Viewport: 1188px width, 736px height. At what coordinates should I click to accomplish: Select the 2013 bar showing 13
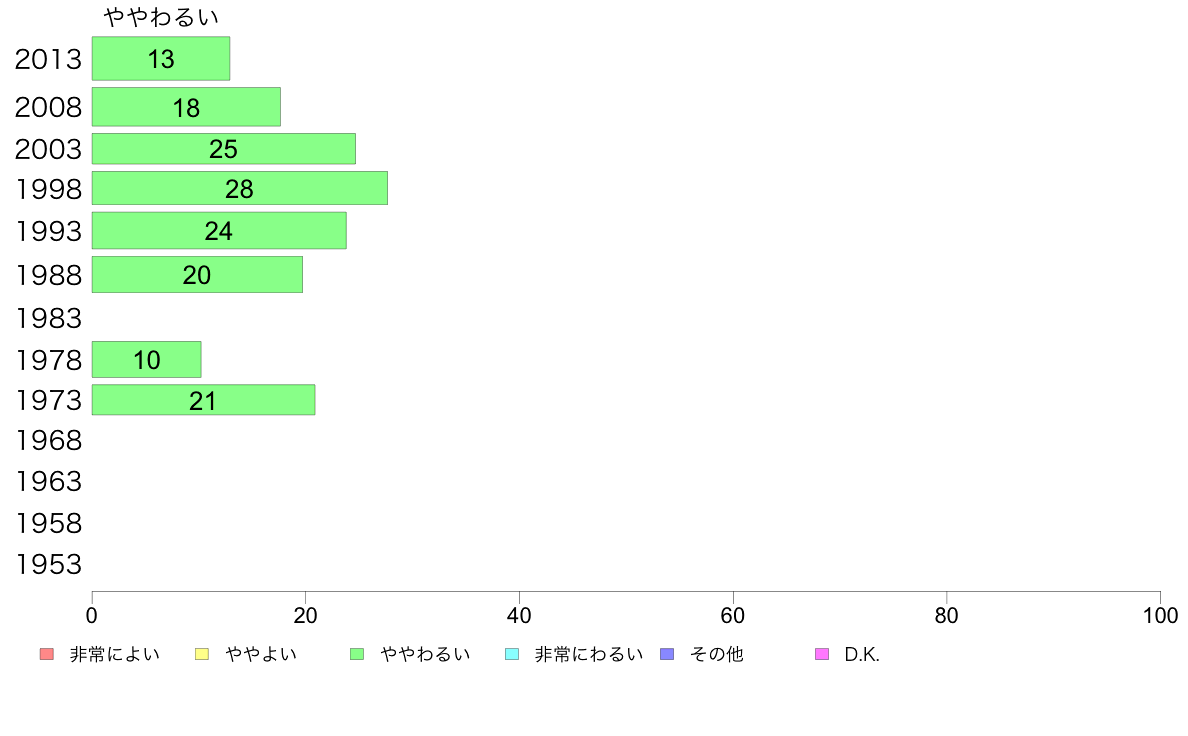tap(161, 58)
